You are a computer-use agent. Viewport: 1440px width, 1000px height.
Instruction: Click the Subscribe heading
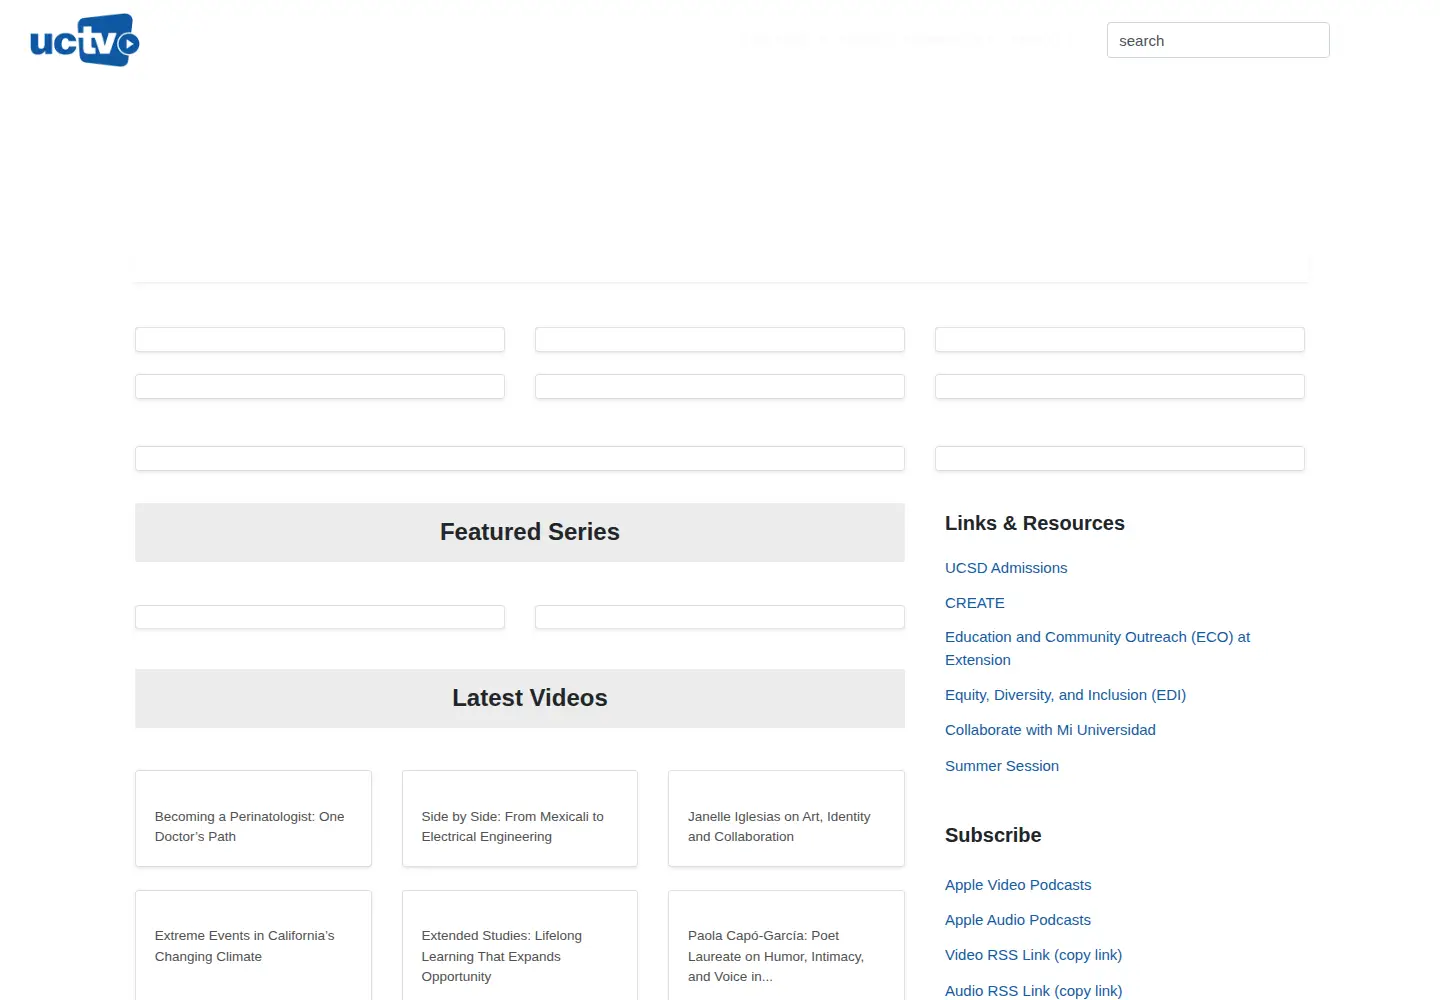click(993, 835)
